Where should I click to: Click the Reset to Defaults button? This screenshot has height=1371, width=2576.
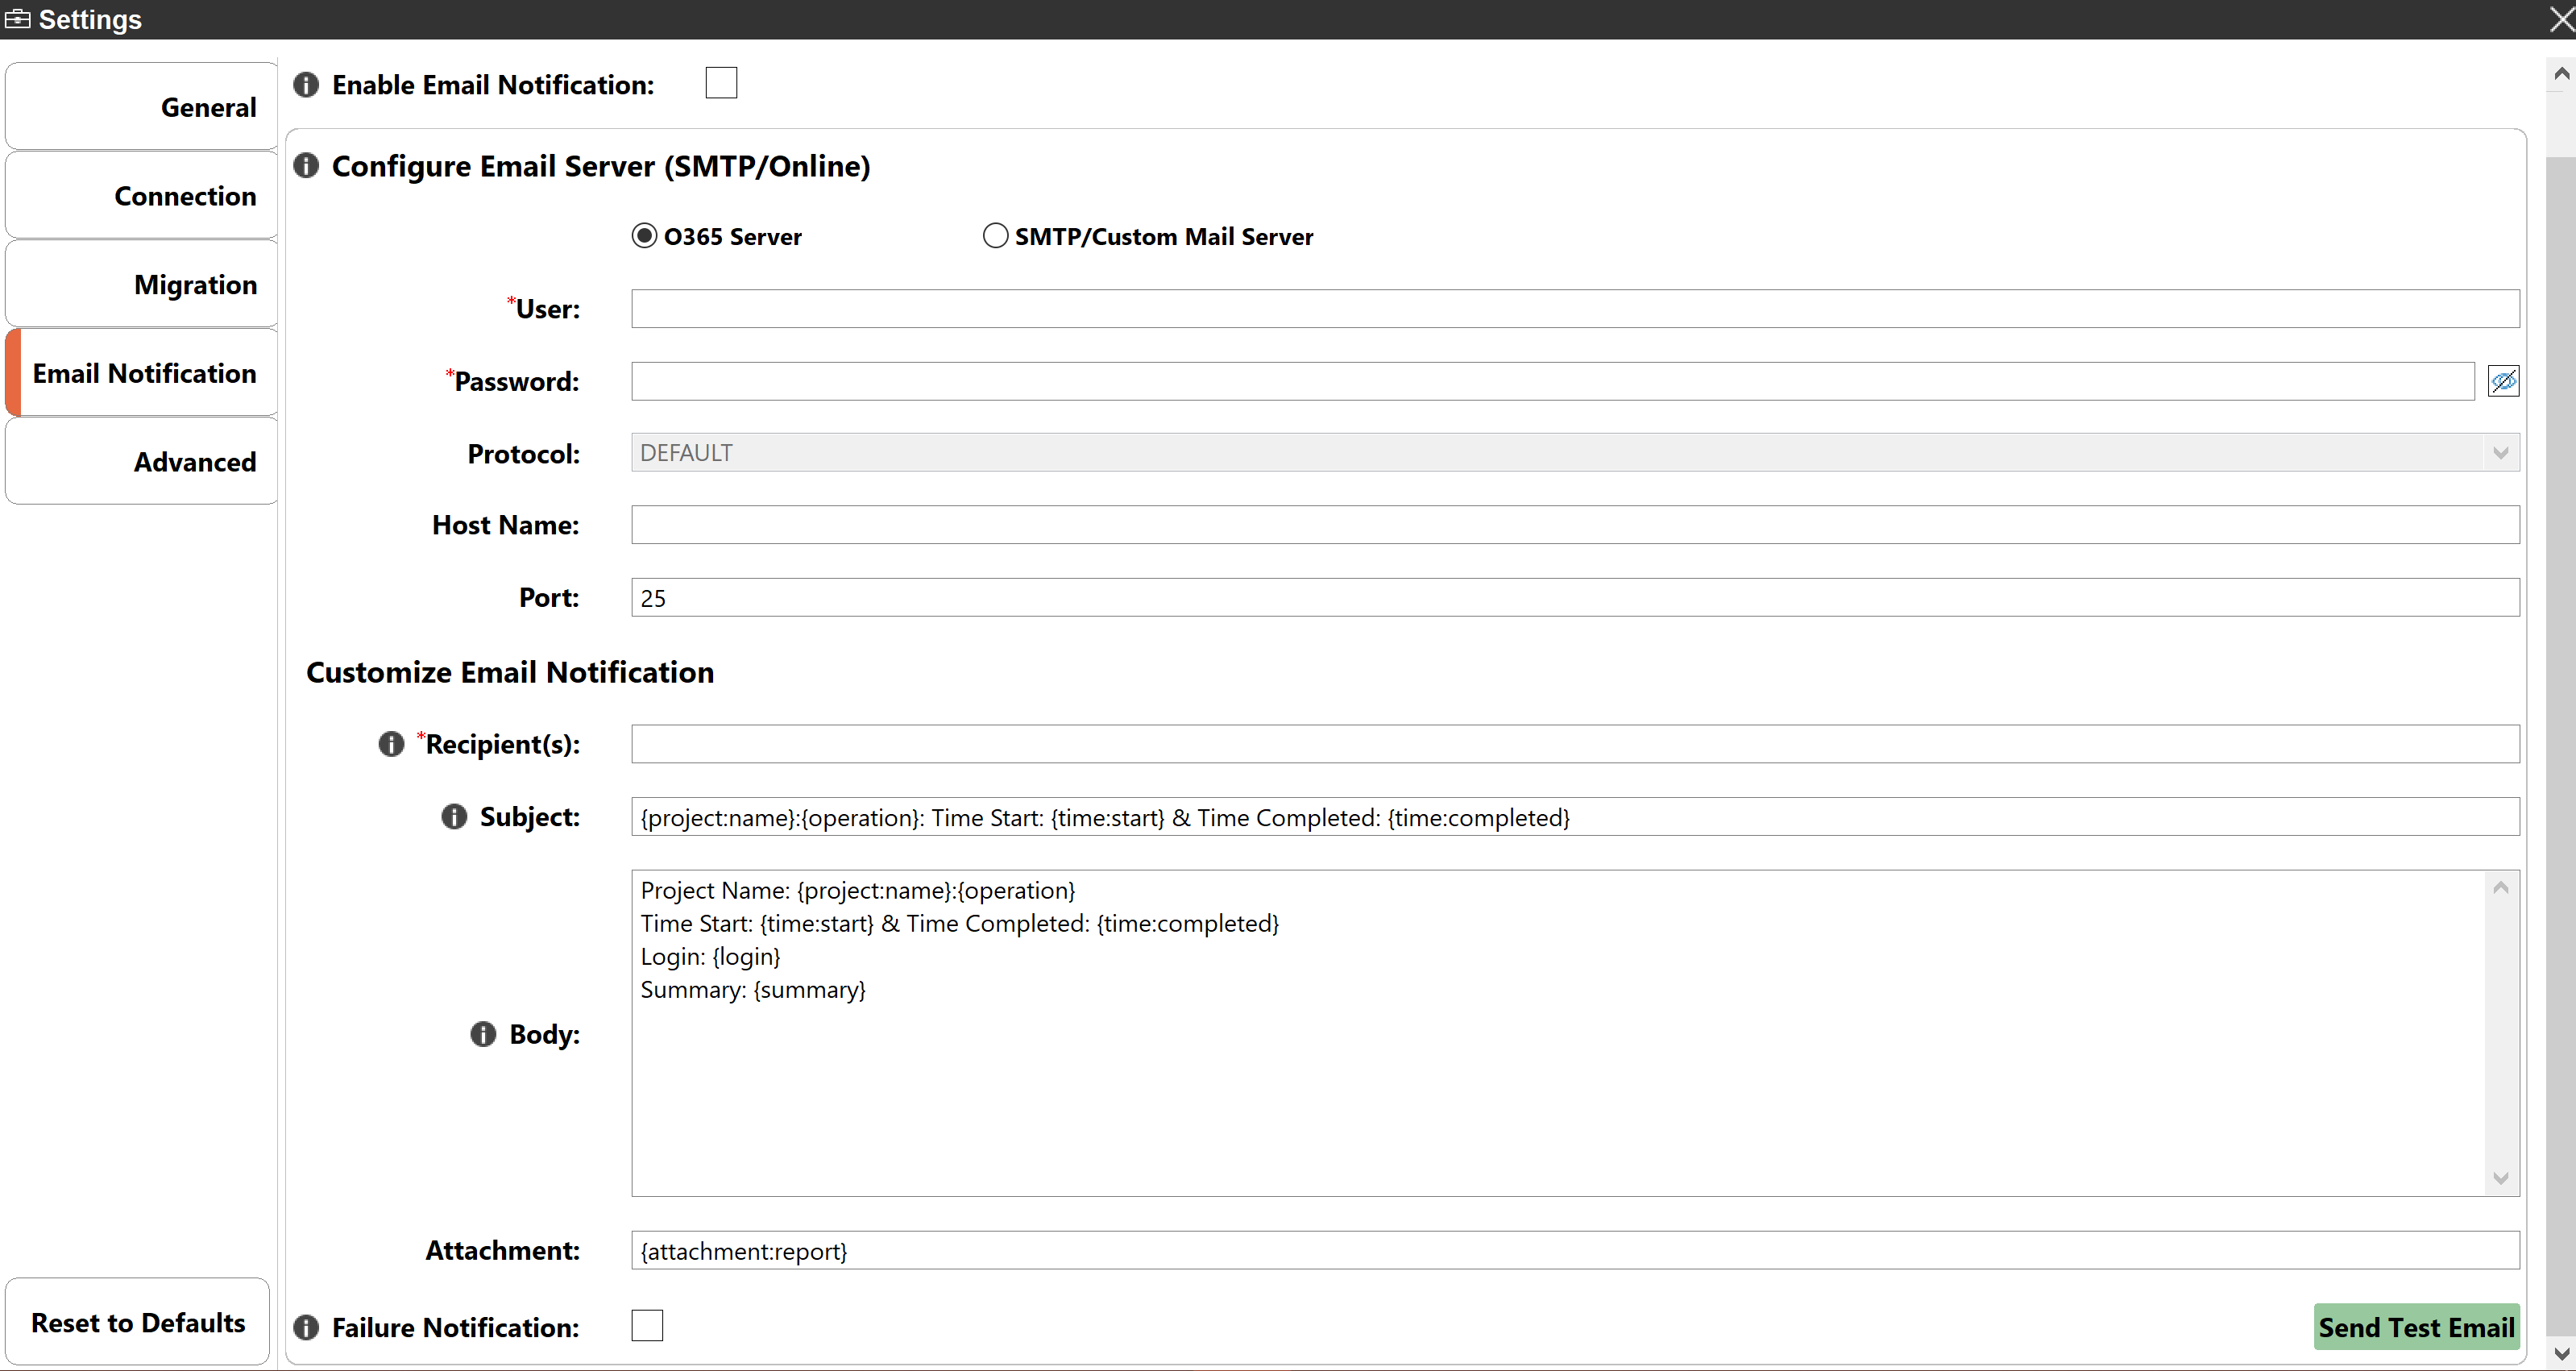click(x=137, y=1322)
